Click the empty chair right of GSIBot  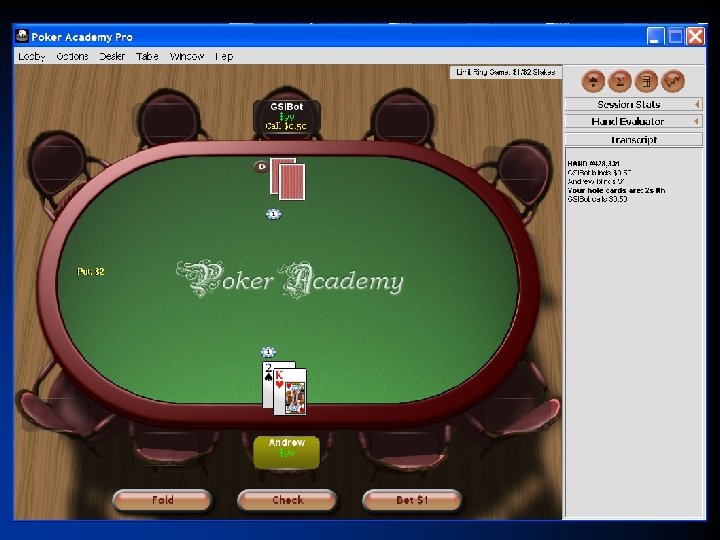(x=403, y=118)
